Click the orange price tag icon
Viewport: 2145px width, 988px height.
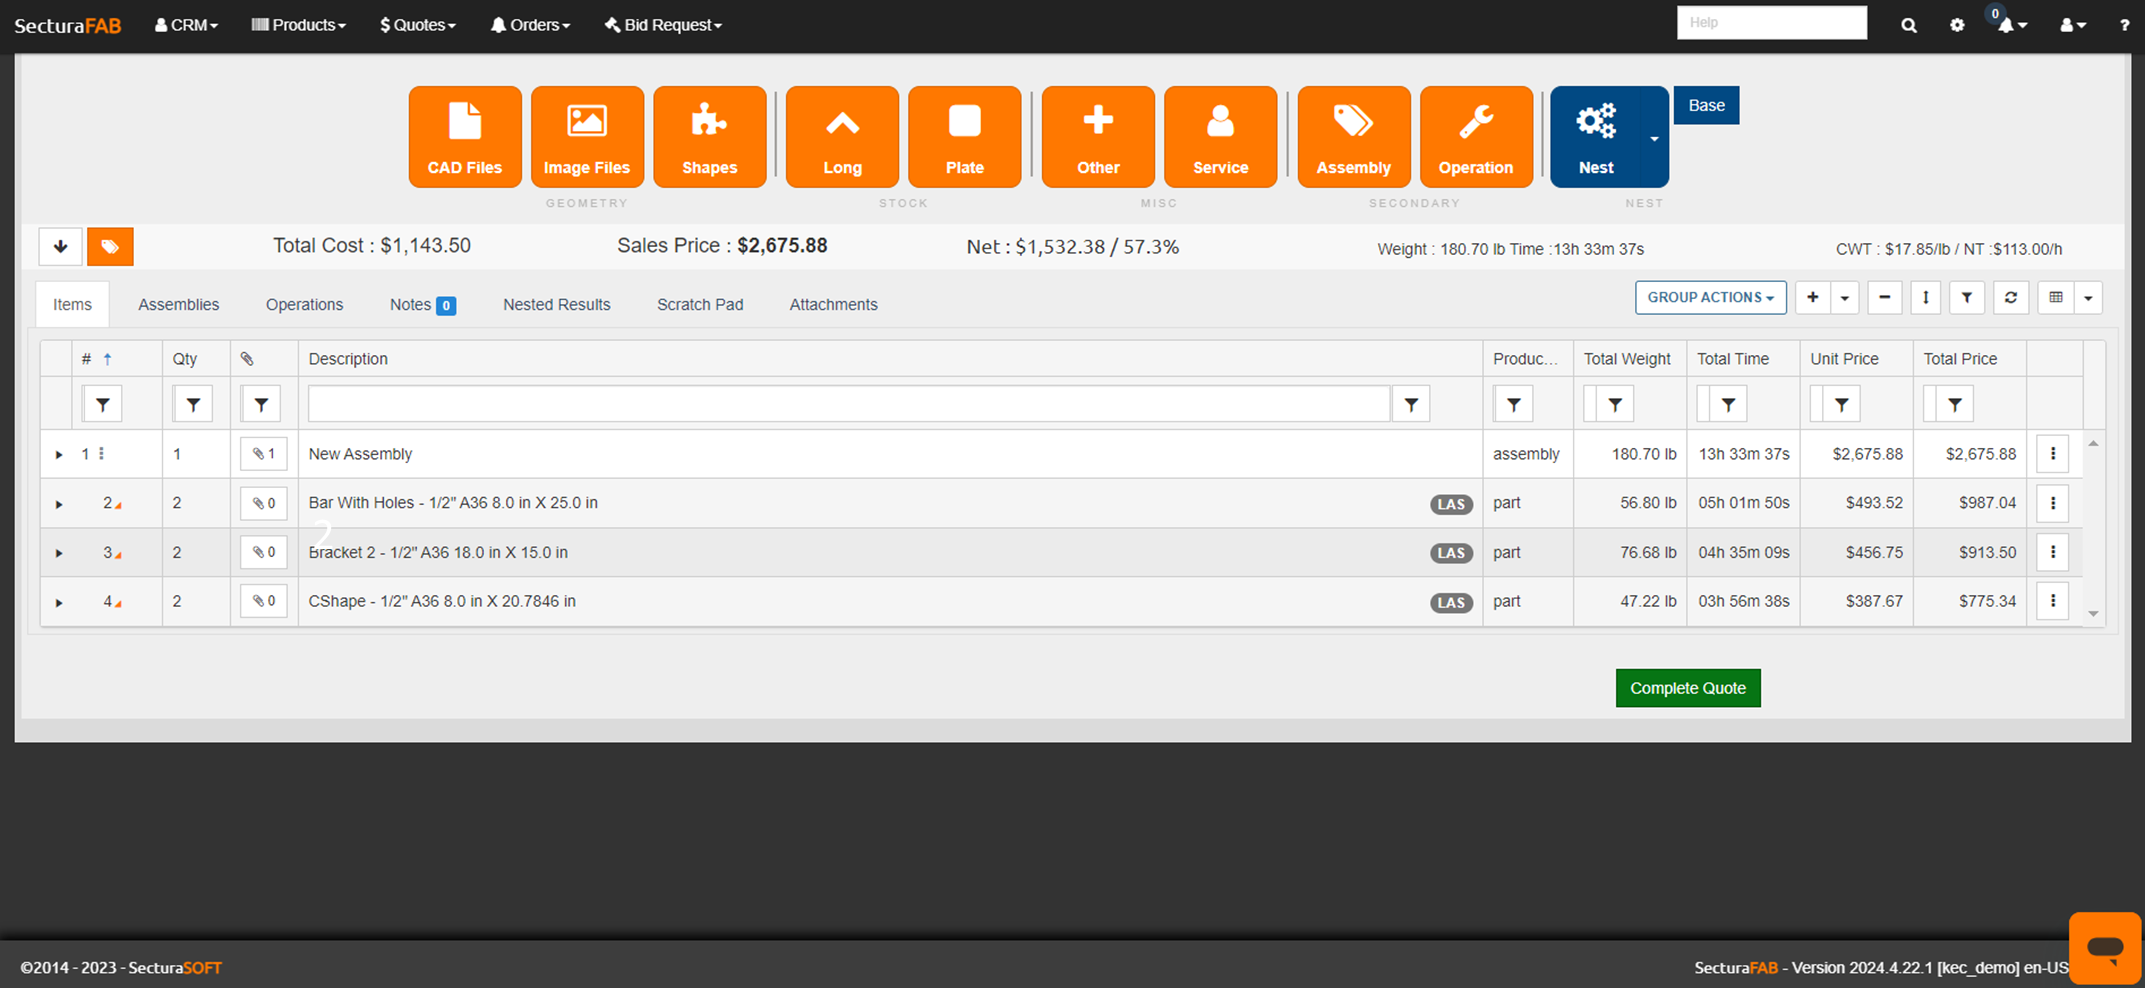[x=110, y=247]
